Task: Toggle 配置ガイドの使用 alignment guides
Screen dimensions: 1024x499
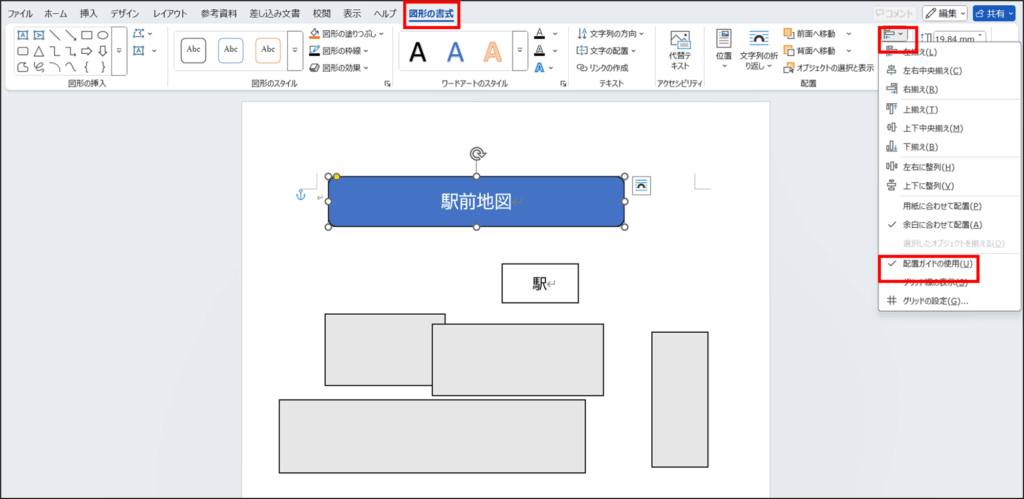Action: (x=936, y=264)
